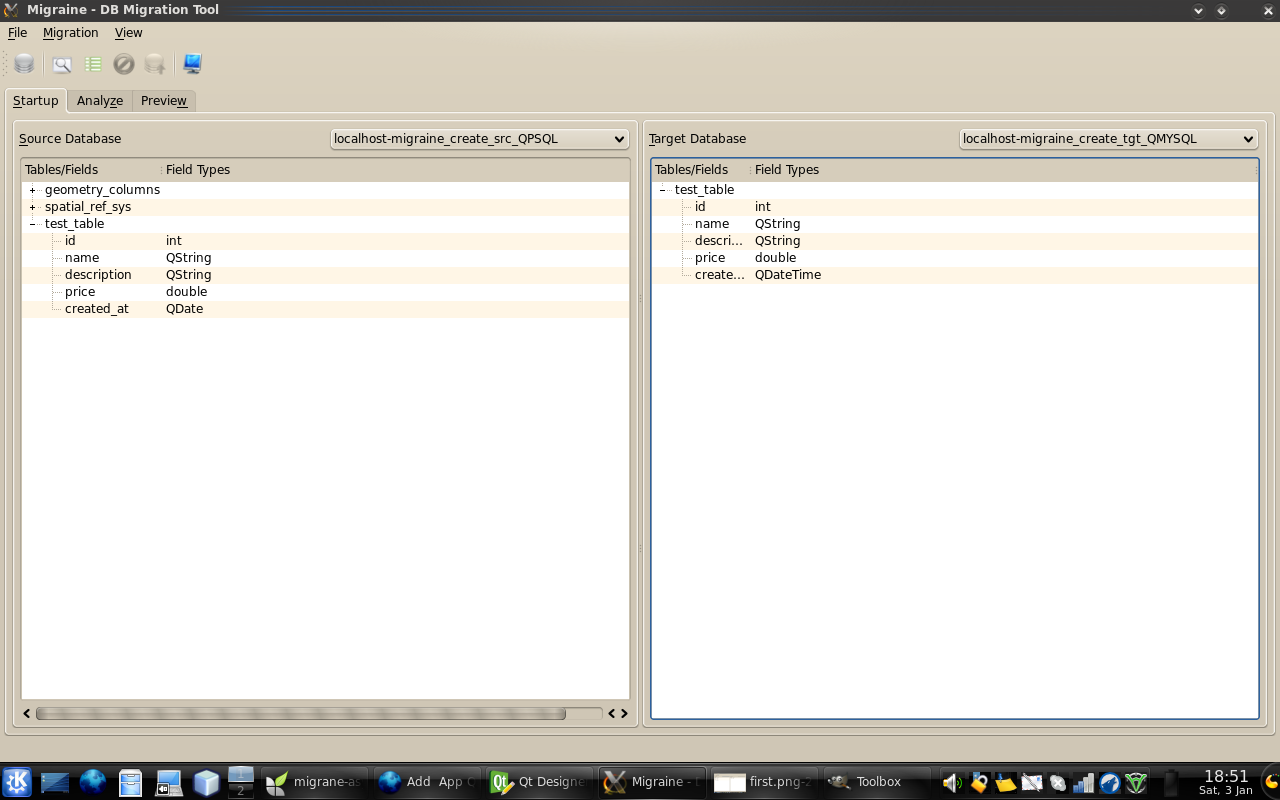Screen dimensions: 1280x800
Task: Click the battery indicator in the tray
Action: click(x=1171, y=783)
